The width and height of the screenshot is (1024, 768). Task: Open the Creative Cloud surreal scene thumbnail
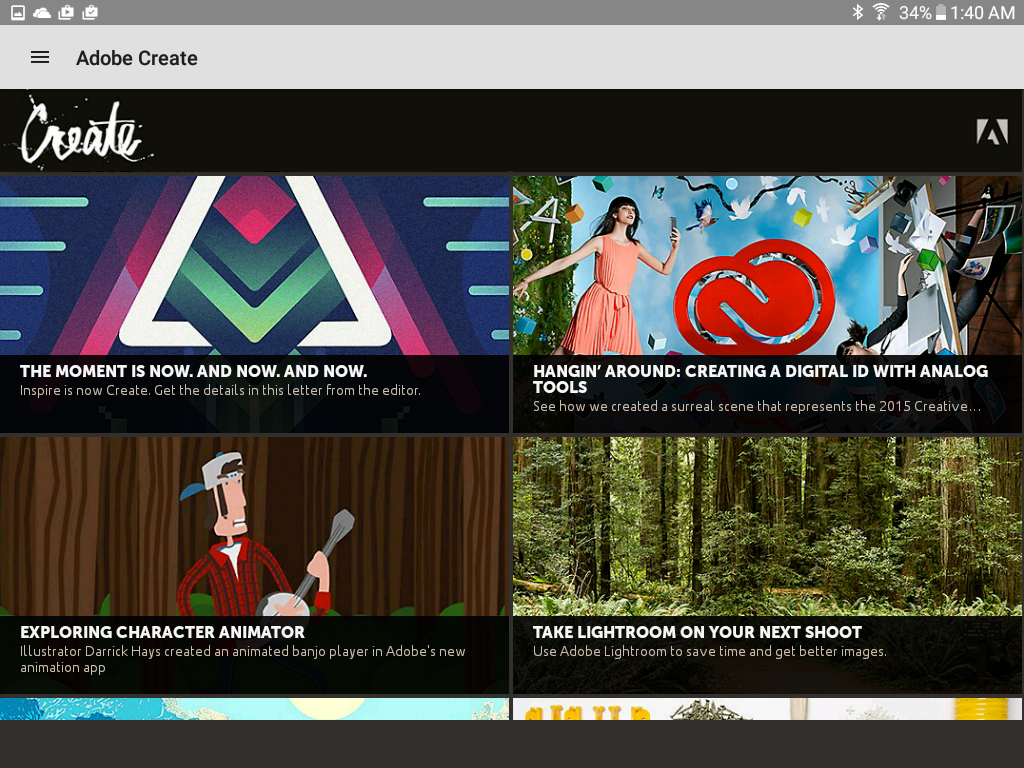(767, 265)
